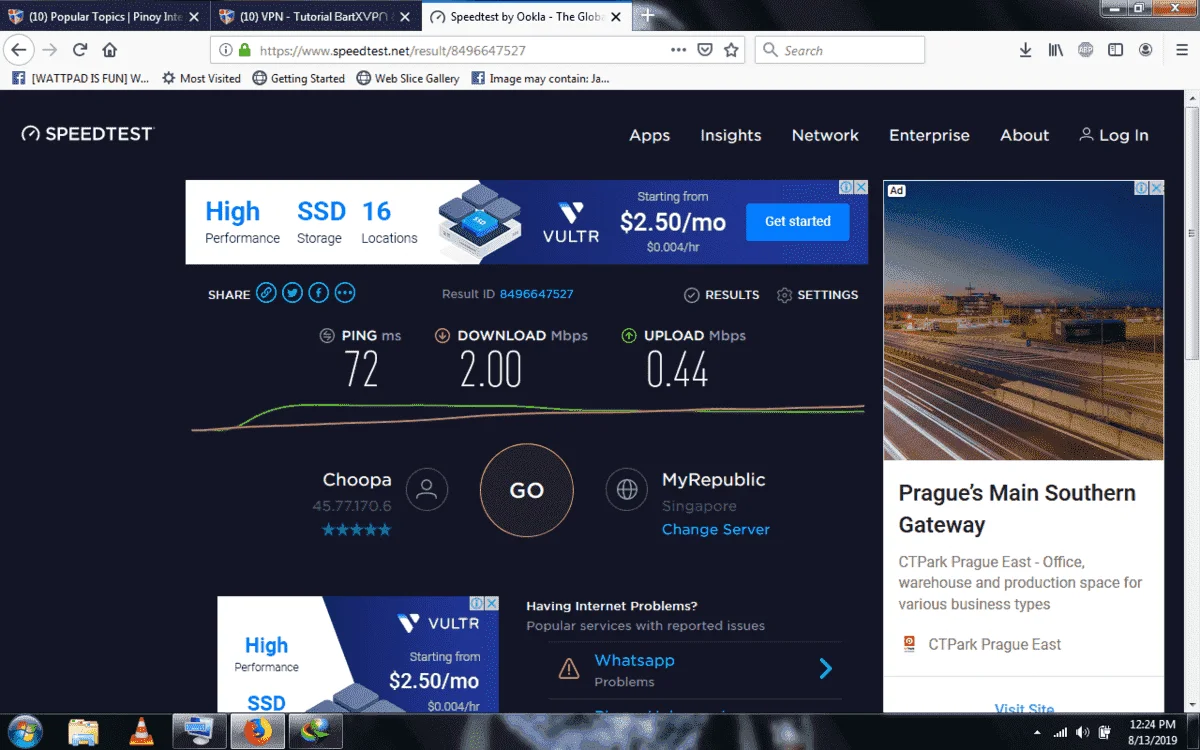Open the network signal tray icon
The height and width of the screenshot is (750, 1200).
[x=1060, y=732]
